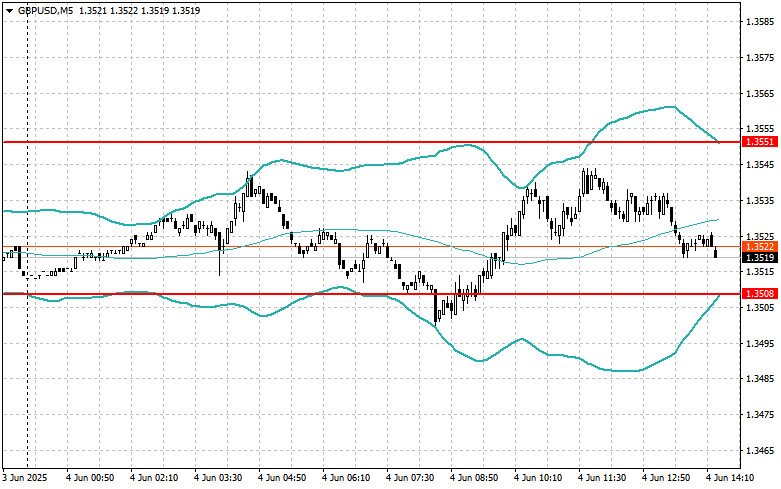Click the GBPUSD,M5 chart title text
This screenshot has height=489, width=781.
pyautogui.click(x=45, y=10)
